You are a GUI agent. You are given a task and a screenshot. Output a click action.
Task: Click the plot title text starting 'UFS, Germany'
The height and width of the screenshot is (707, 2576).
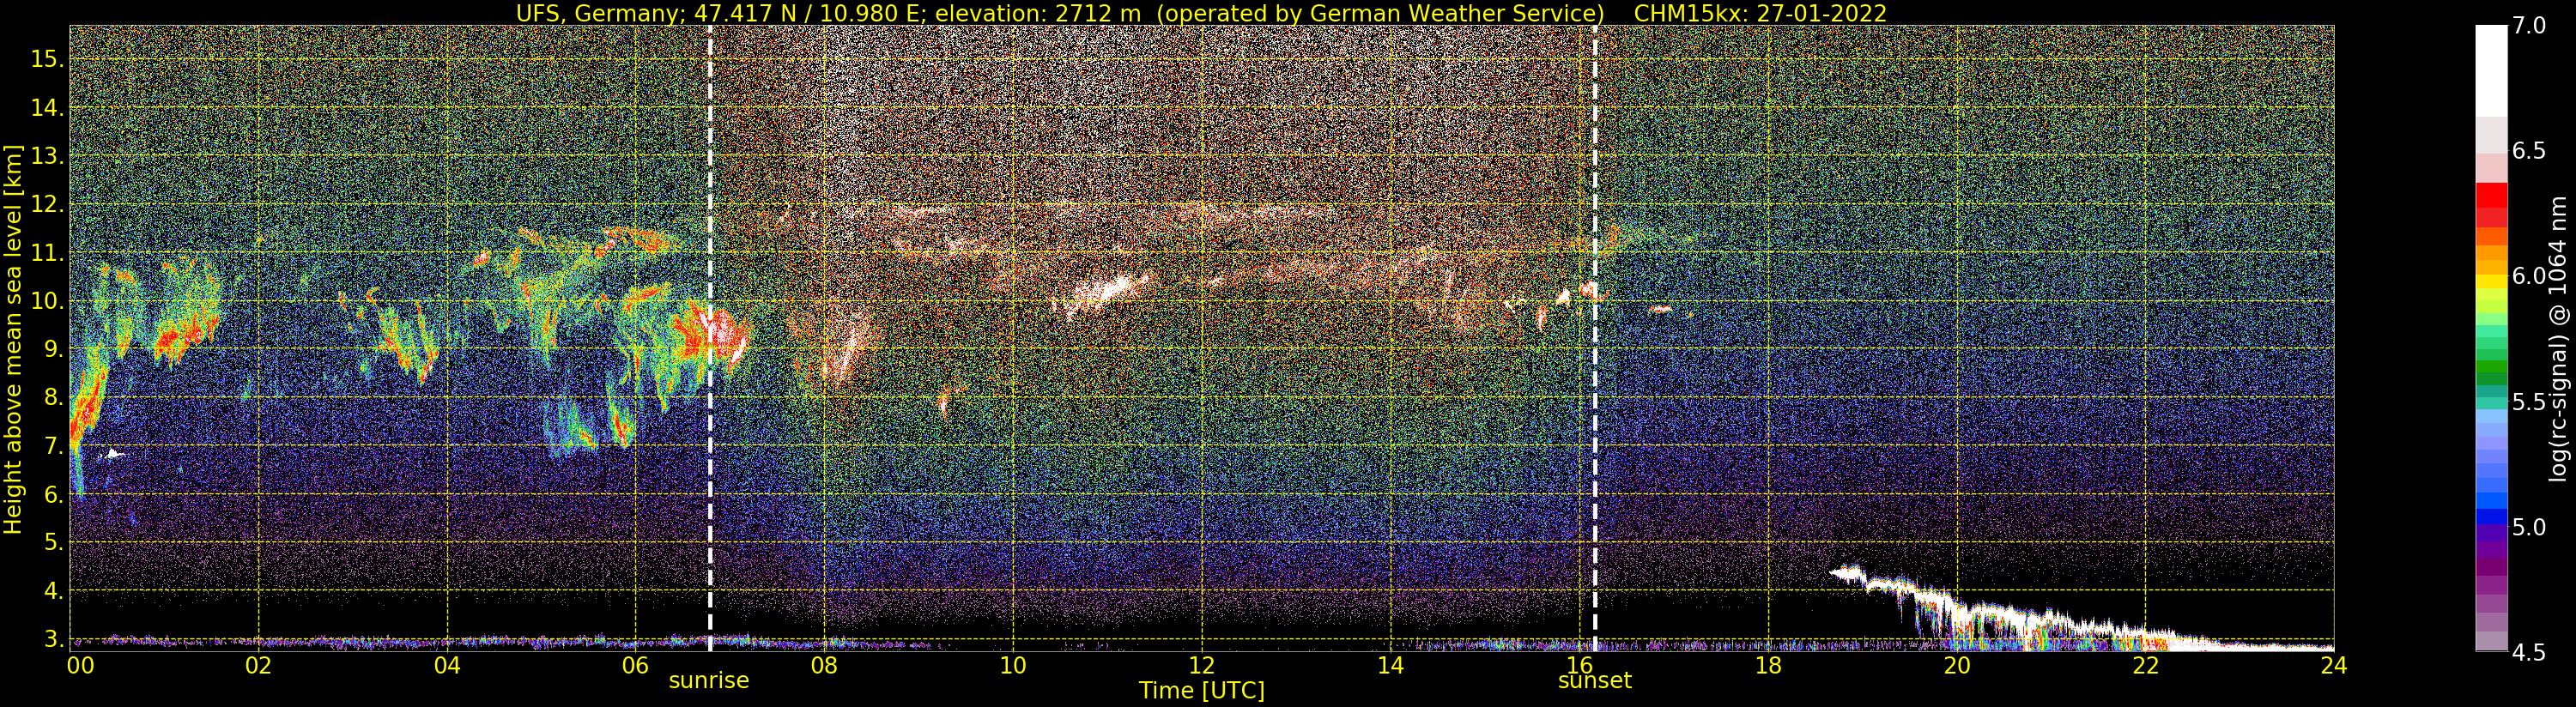[1201, 13]
